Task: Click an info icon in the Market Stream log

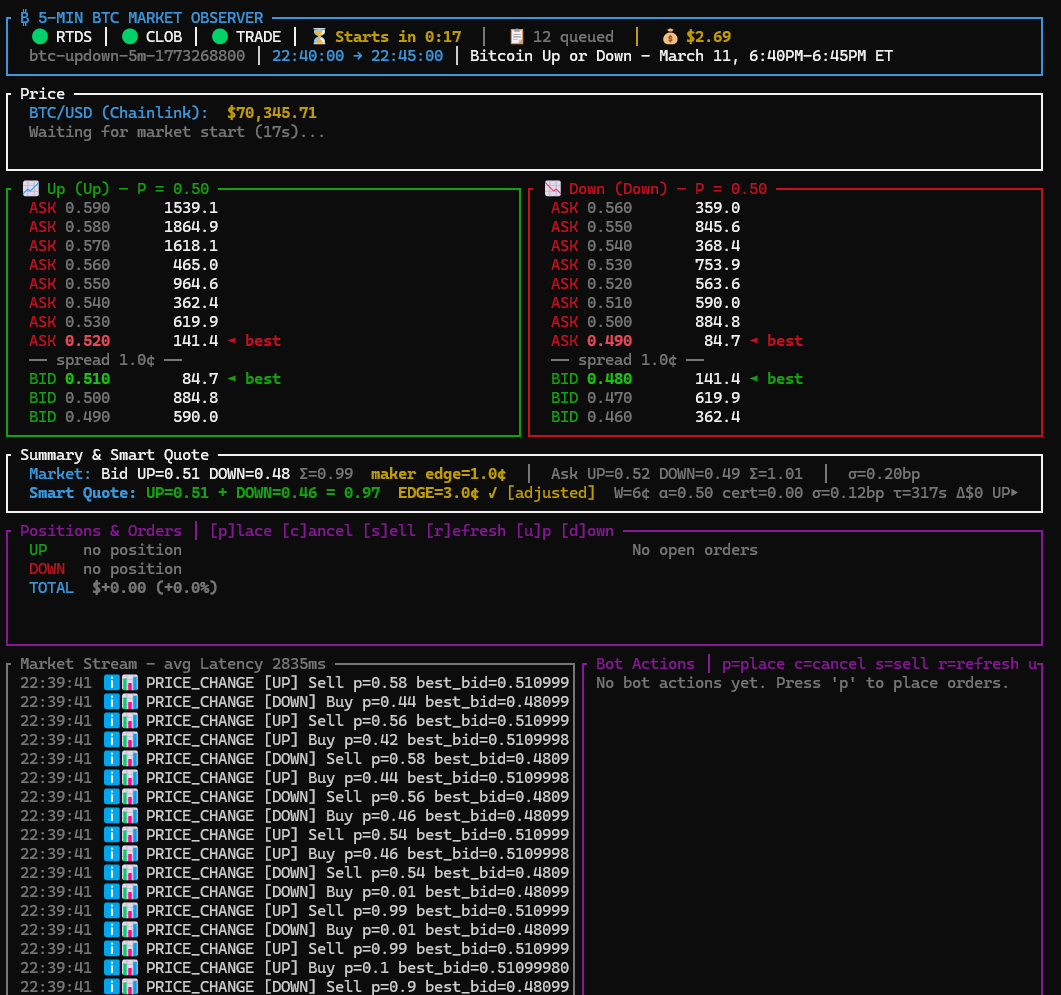Action: (x=111, y=682)
